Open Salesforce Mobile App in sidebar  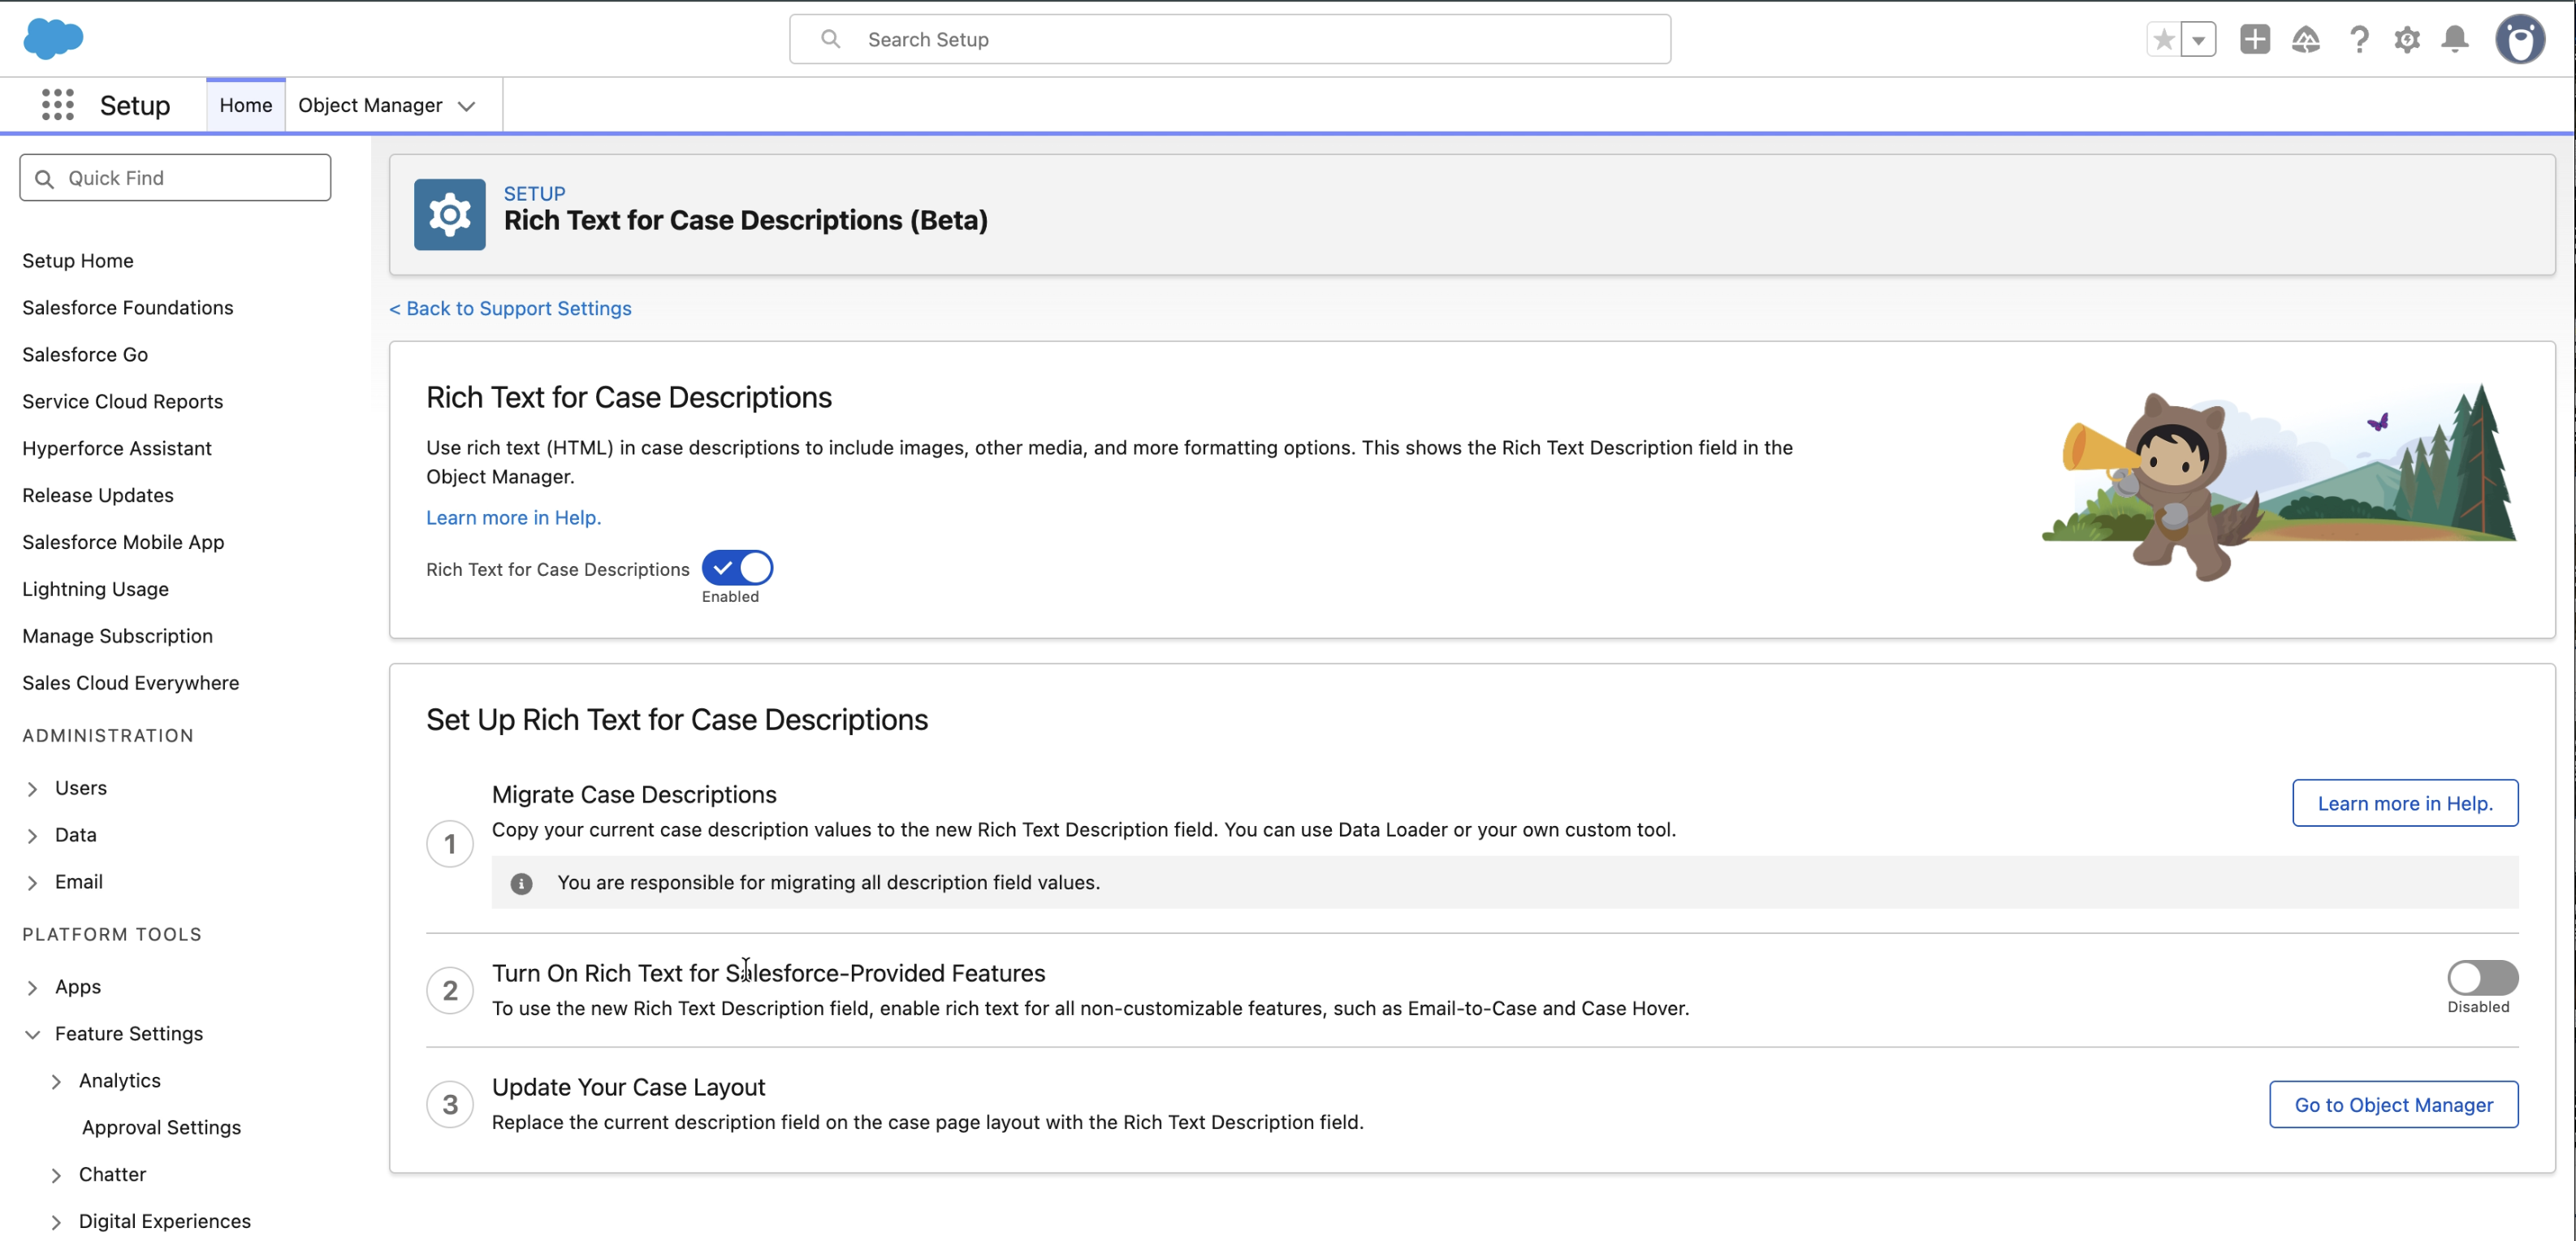123,542
